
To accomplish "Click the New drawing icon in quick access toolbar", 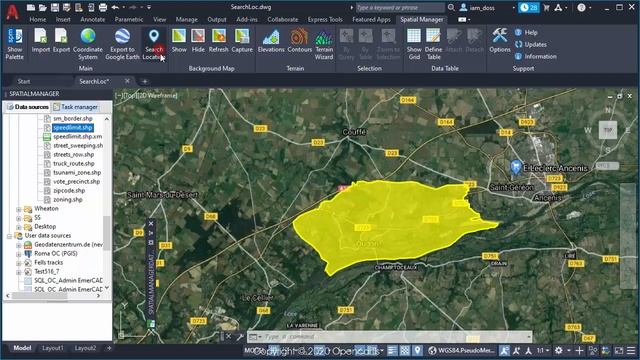I will 31,7.
